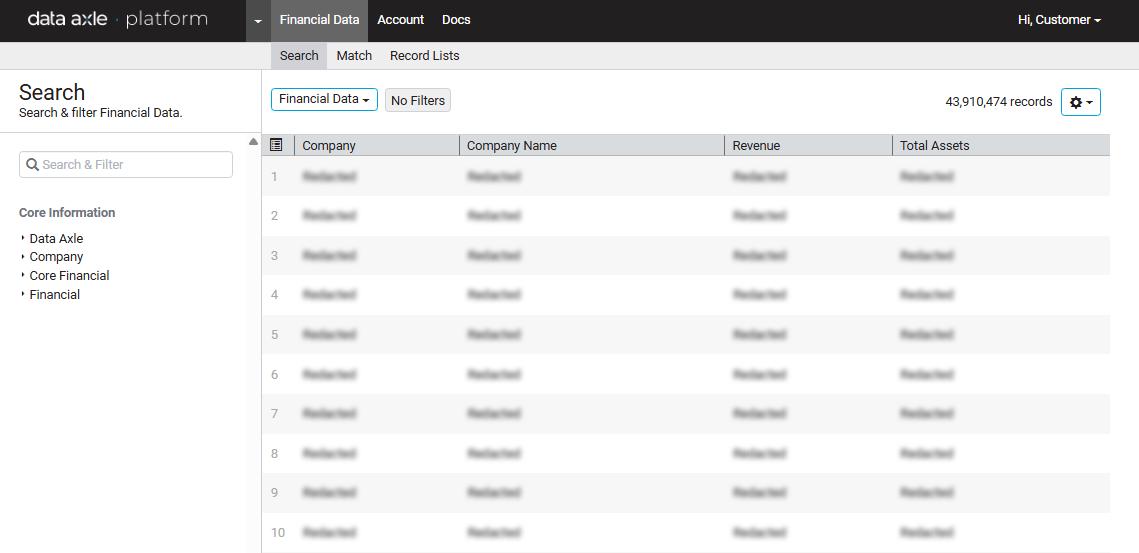
Task: Open the Financial Data dataset dropdown
Action: coord(324,100)
